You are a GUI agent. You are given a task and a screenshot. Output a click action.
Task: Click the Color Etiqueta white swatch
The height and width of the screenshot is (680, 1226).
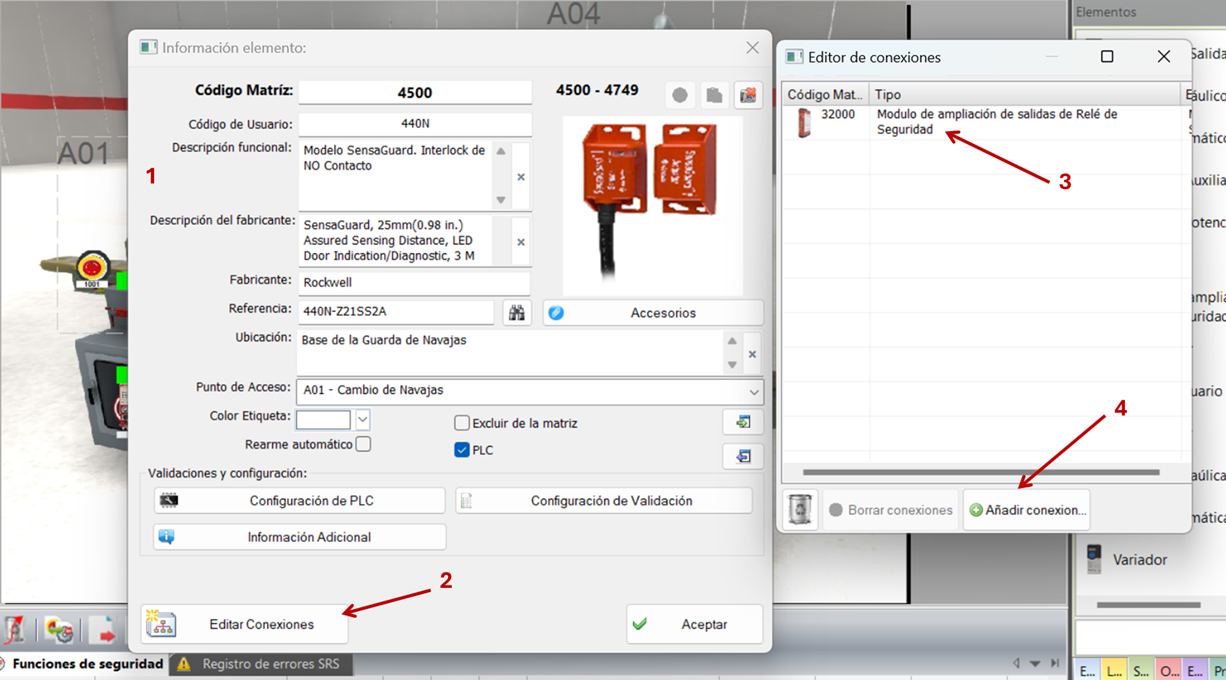[x=324, y=419]
